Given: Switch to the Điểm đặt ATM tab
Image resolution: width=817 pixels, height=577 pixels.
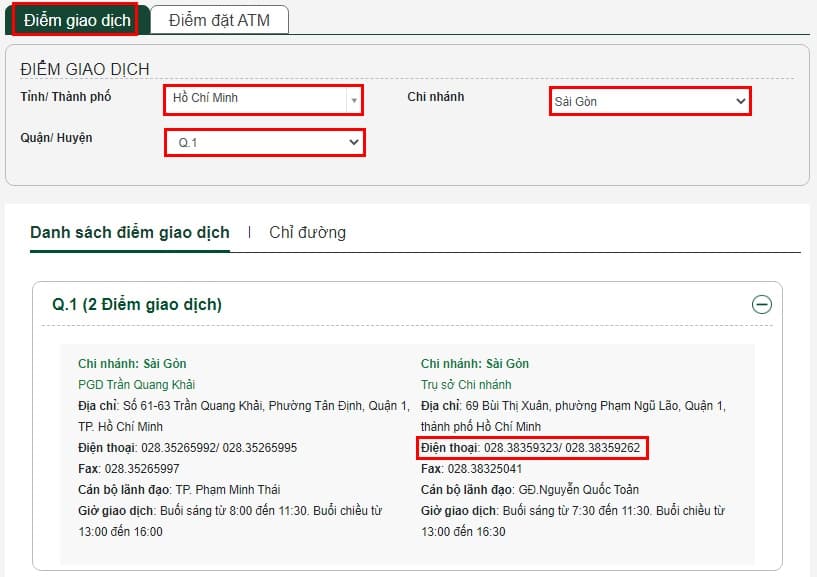Looking at the screenshot, I should [219, 20].
